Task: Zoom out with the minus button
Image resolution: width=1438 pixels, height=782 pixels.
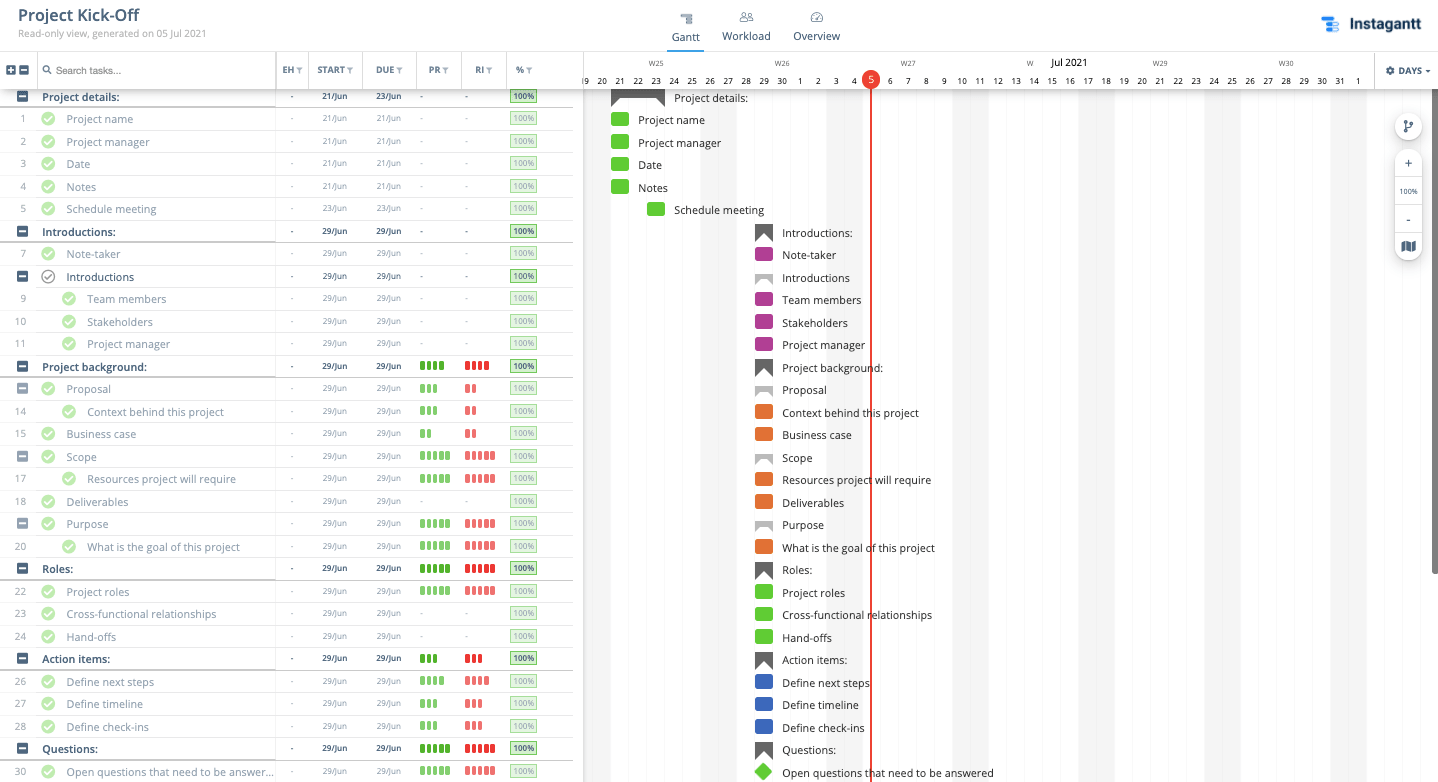Action: point(1408,219)
